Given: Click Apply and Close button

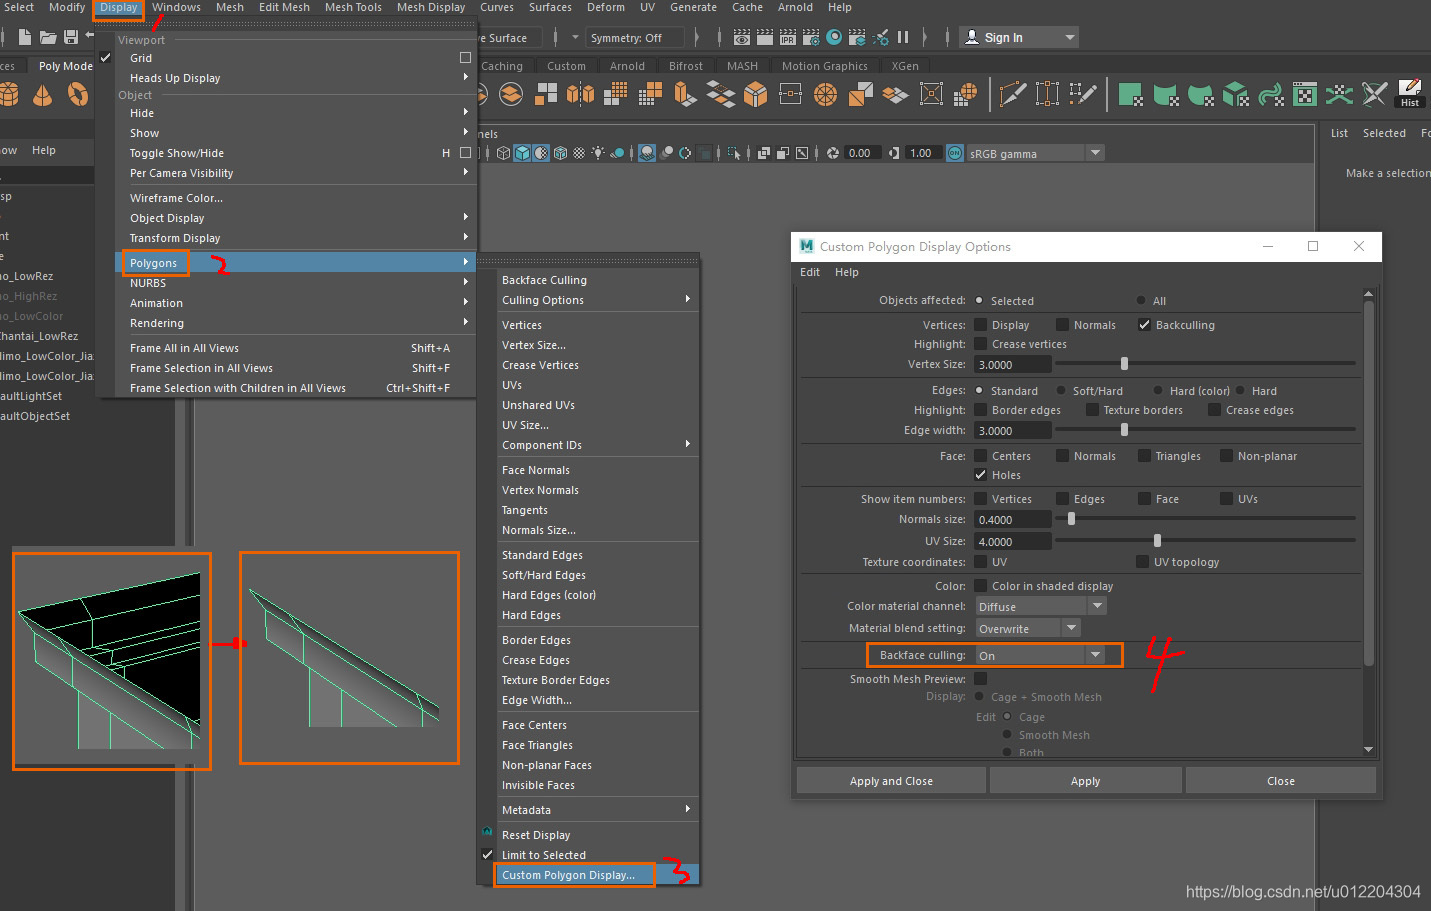Looking at the screenshot, I should pyautogui.click(x=891, y=781).
